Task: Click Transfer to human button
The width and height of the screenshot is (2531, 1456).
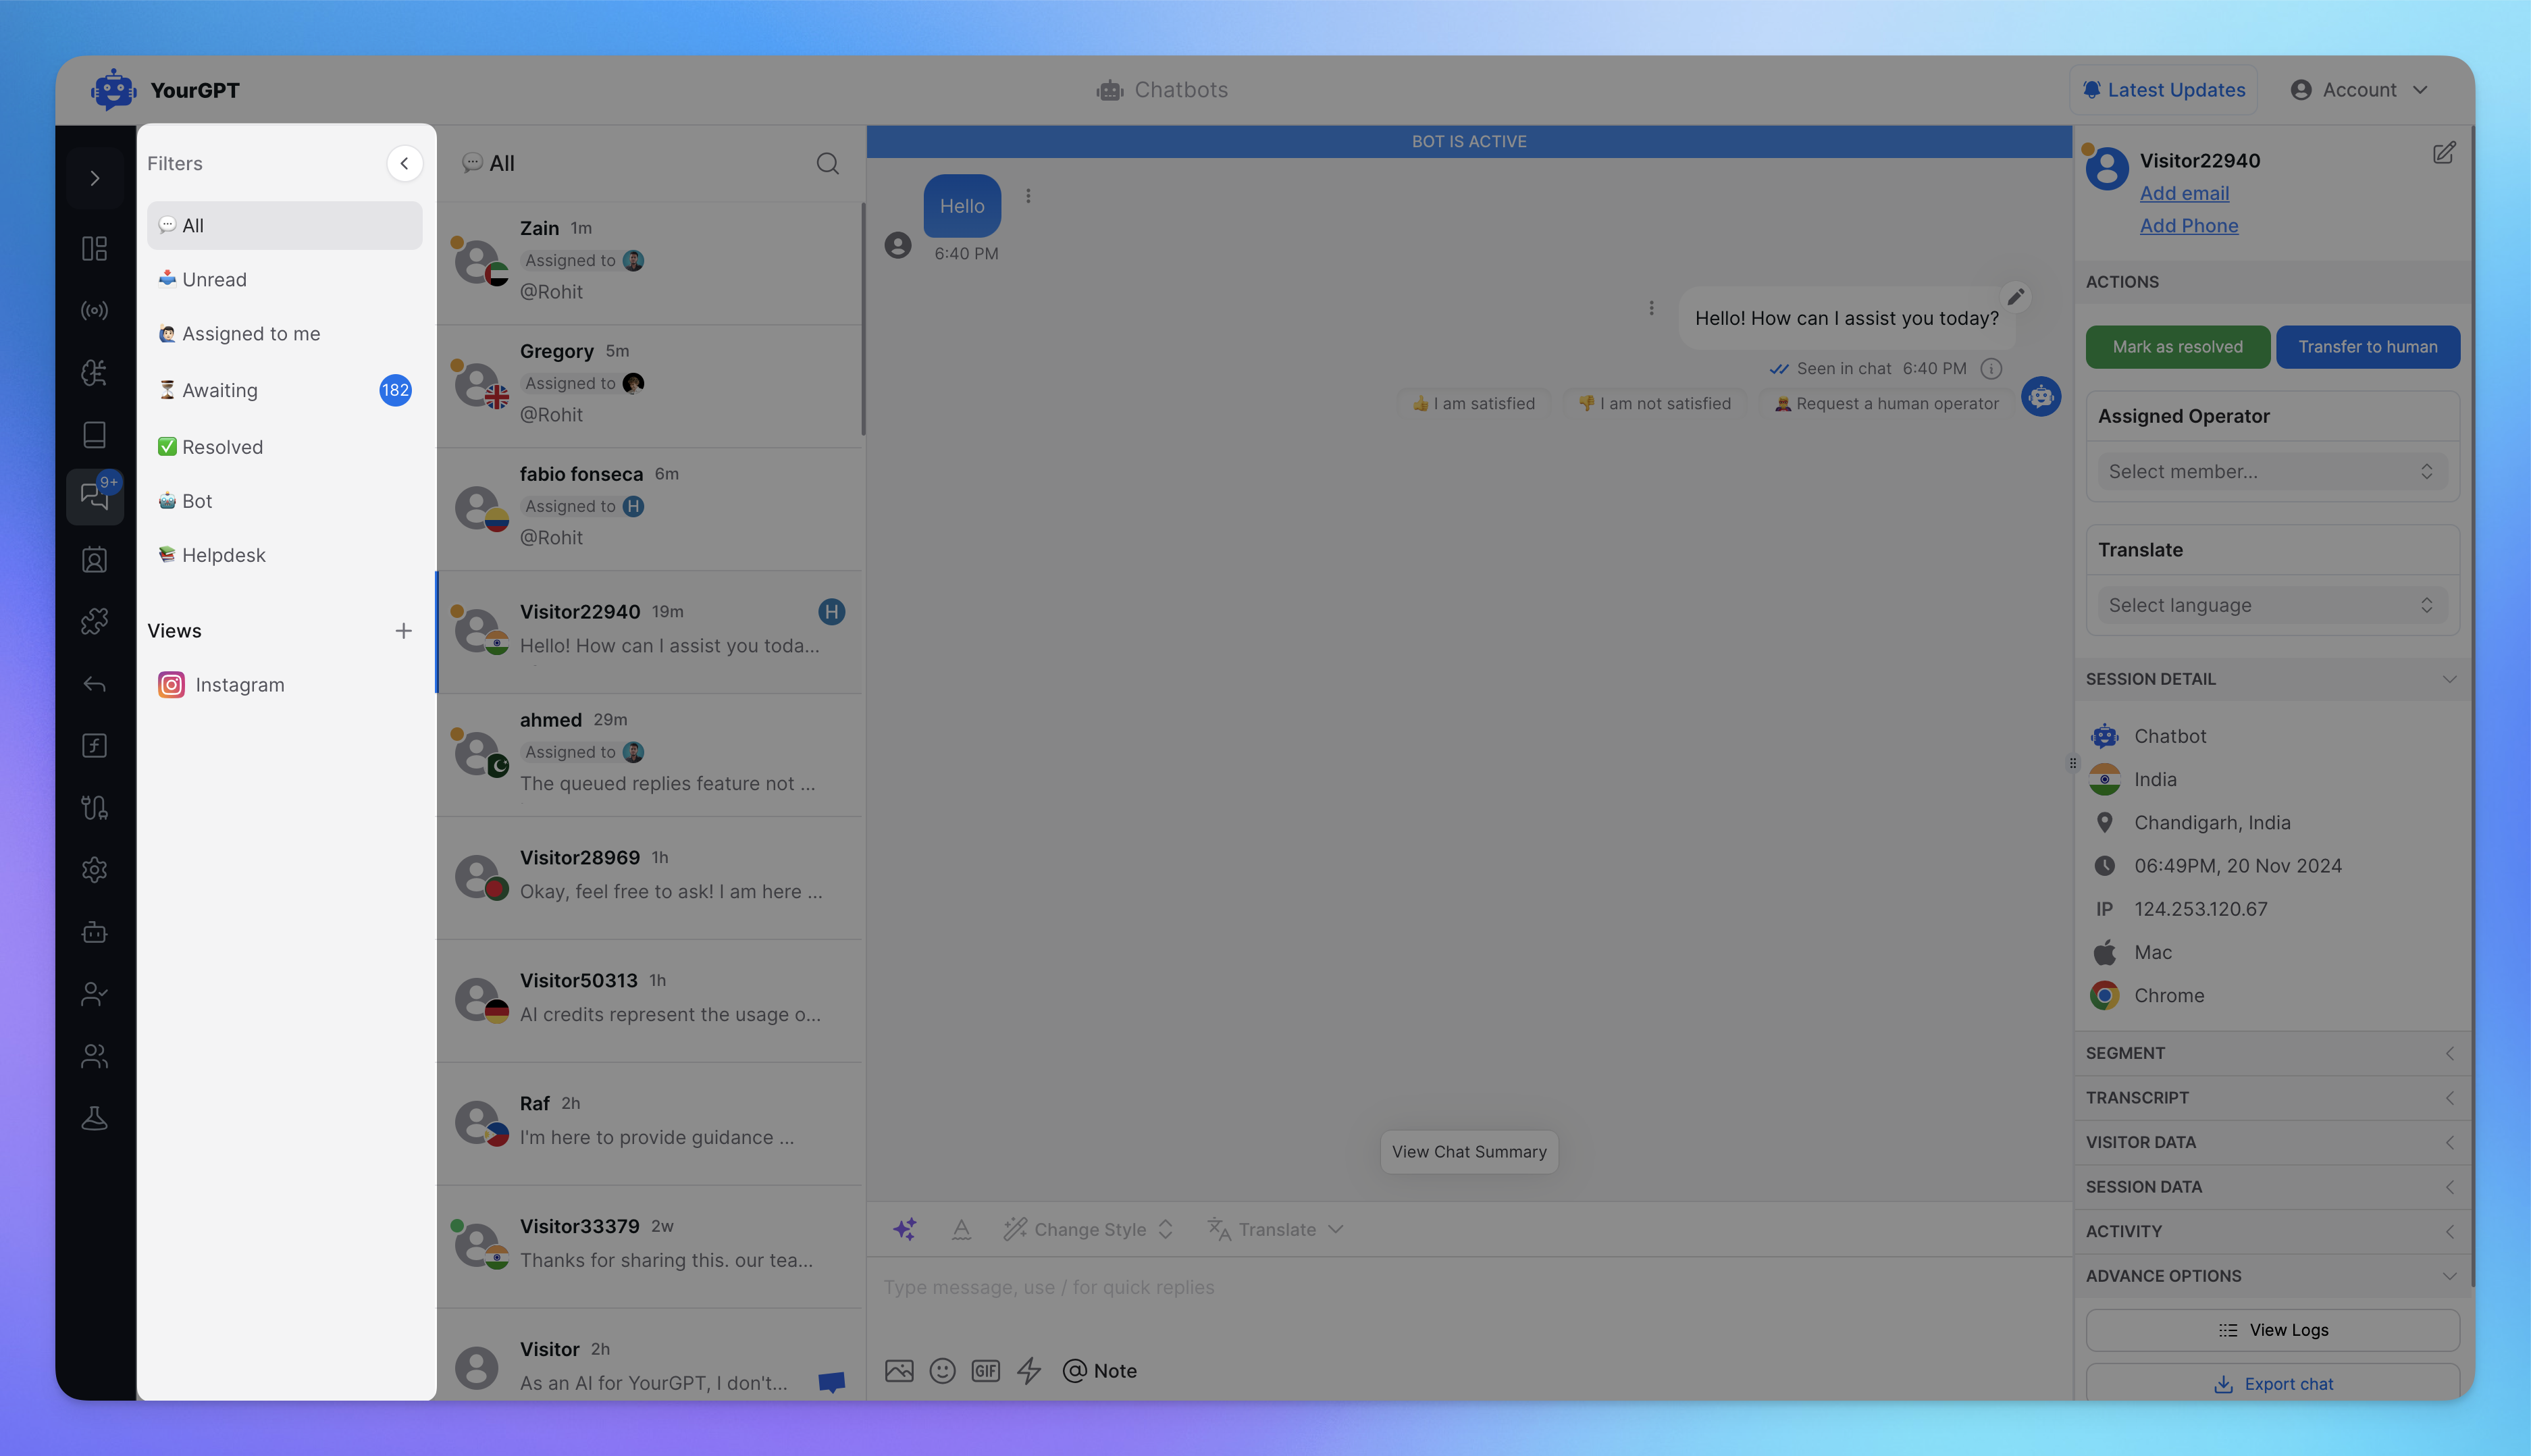Action: pyautogui.click(x=2367, y=347)
